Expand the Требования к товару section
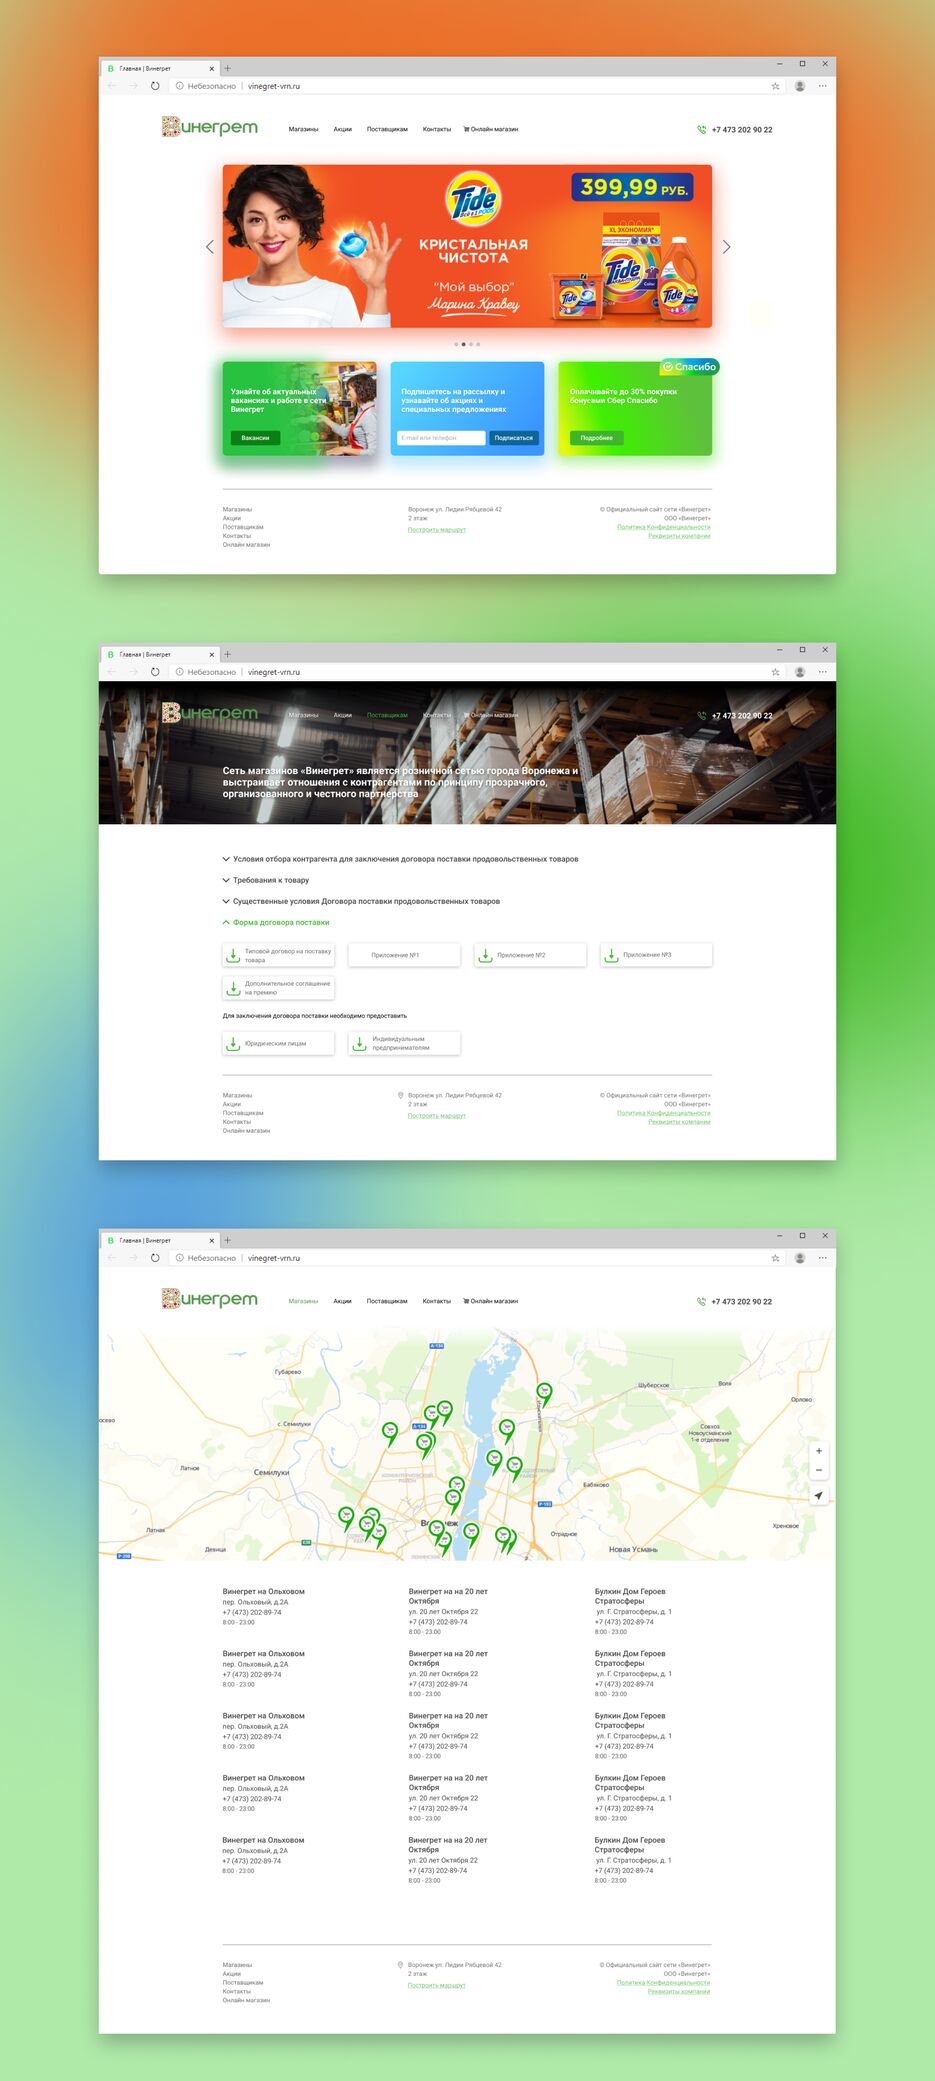The width and height of the screenshot is (935, 2081). point(266,880)
